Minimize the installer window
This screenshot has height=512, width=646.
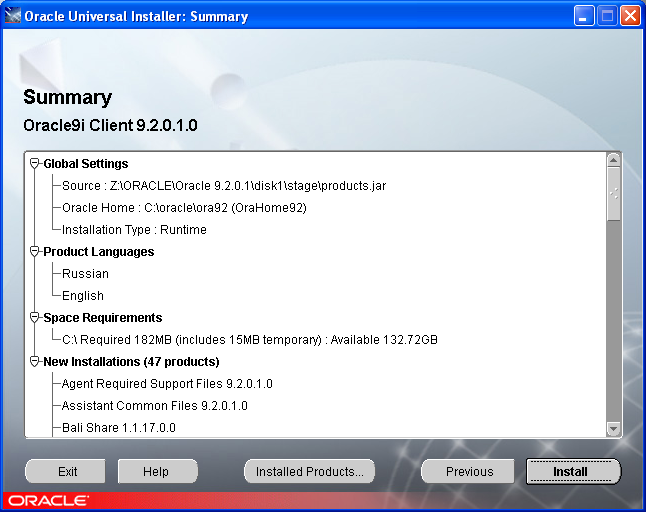click(x=583, y=16)
